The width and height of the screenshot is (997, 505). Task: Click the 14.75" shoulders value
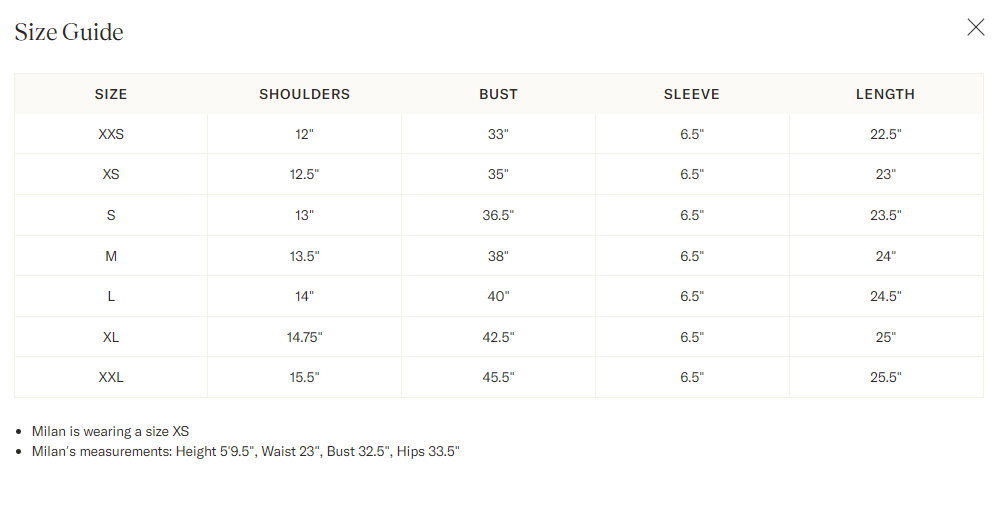(x=305, y=337)
